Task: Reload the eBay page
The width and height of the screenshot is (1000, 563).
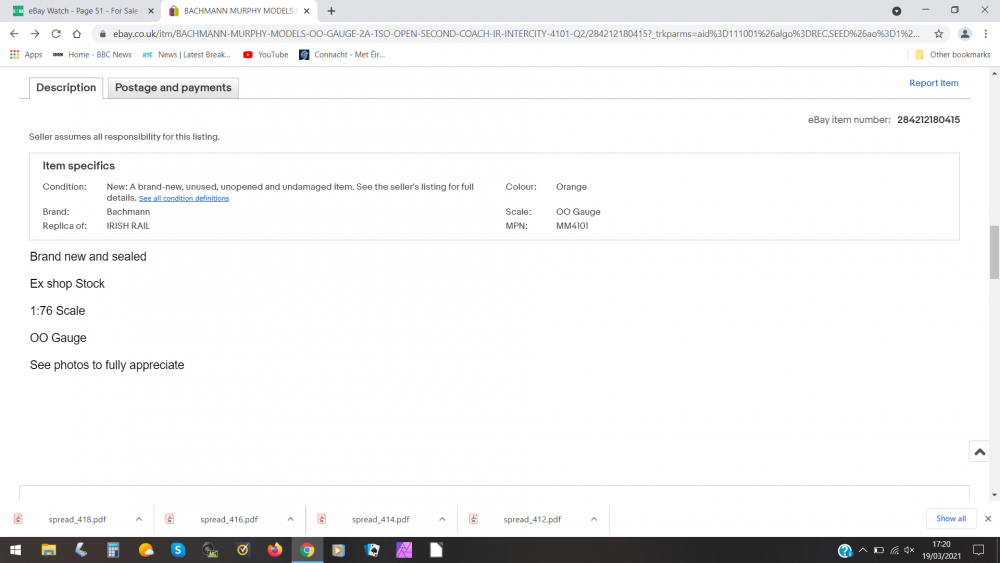Action: pos(56,33)
